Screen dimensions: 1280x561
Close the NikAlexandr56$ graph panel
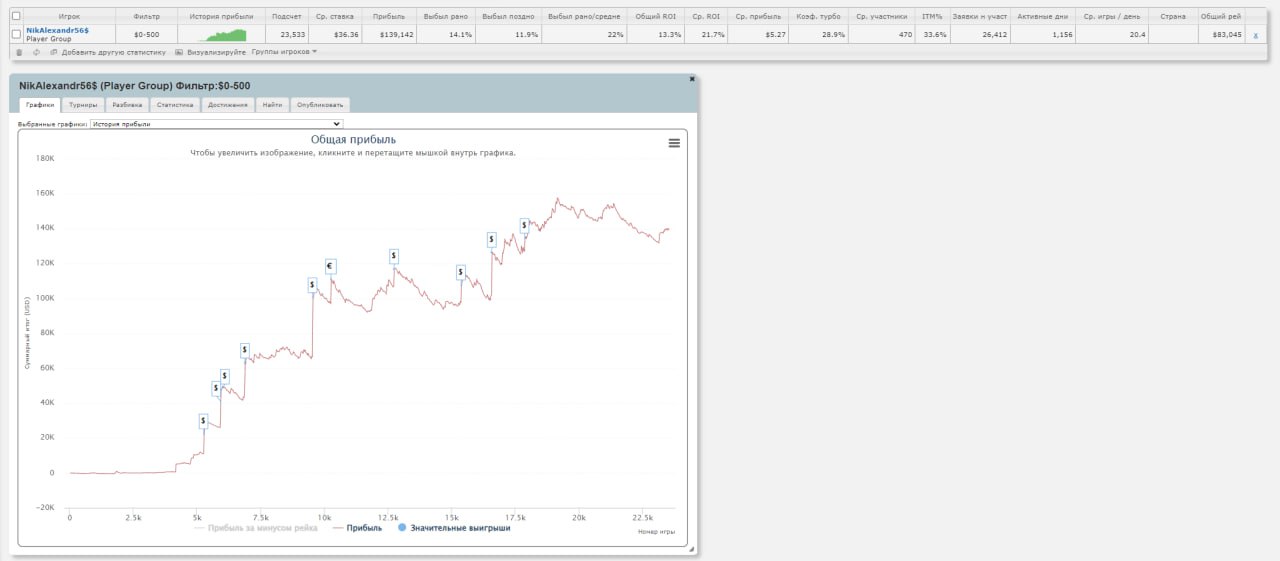[x=692, y=79]
